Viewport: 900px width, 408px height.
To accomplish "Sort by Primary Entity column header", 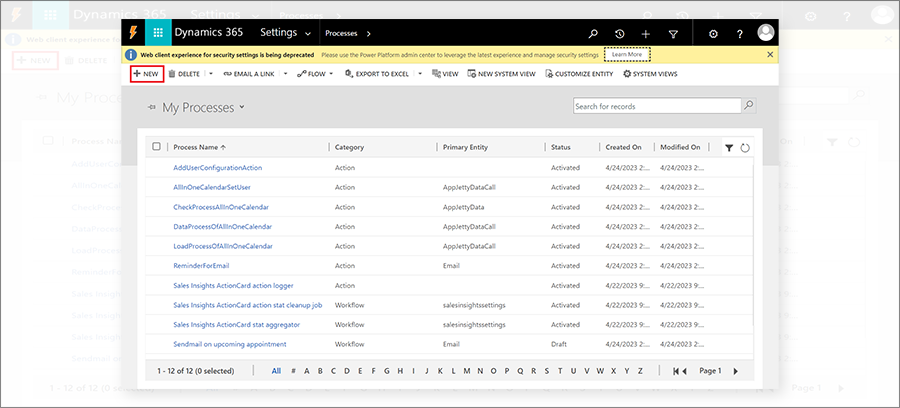I will [x=465, y=147].
